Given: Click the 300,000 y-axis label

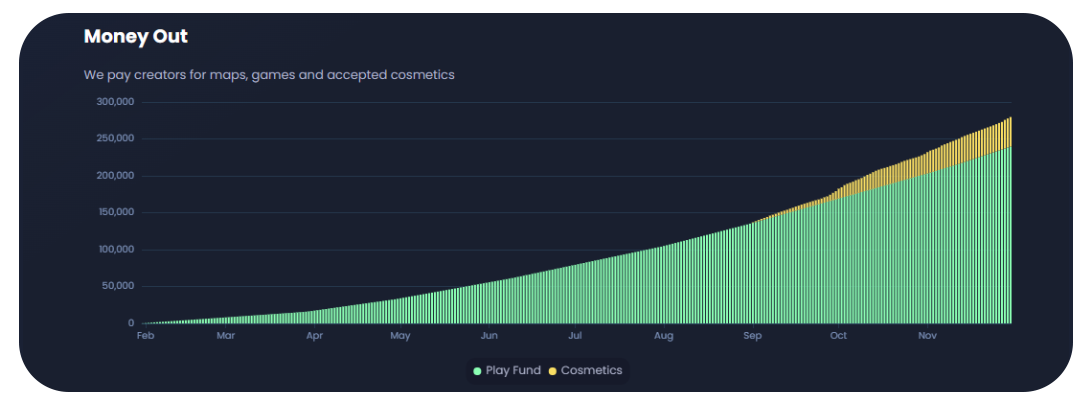Looking at the screenshot, I should [x=115, y=102].
